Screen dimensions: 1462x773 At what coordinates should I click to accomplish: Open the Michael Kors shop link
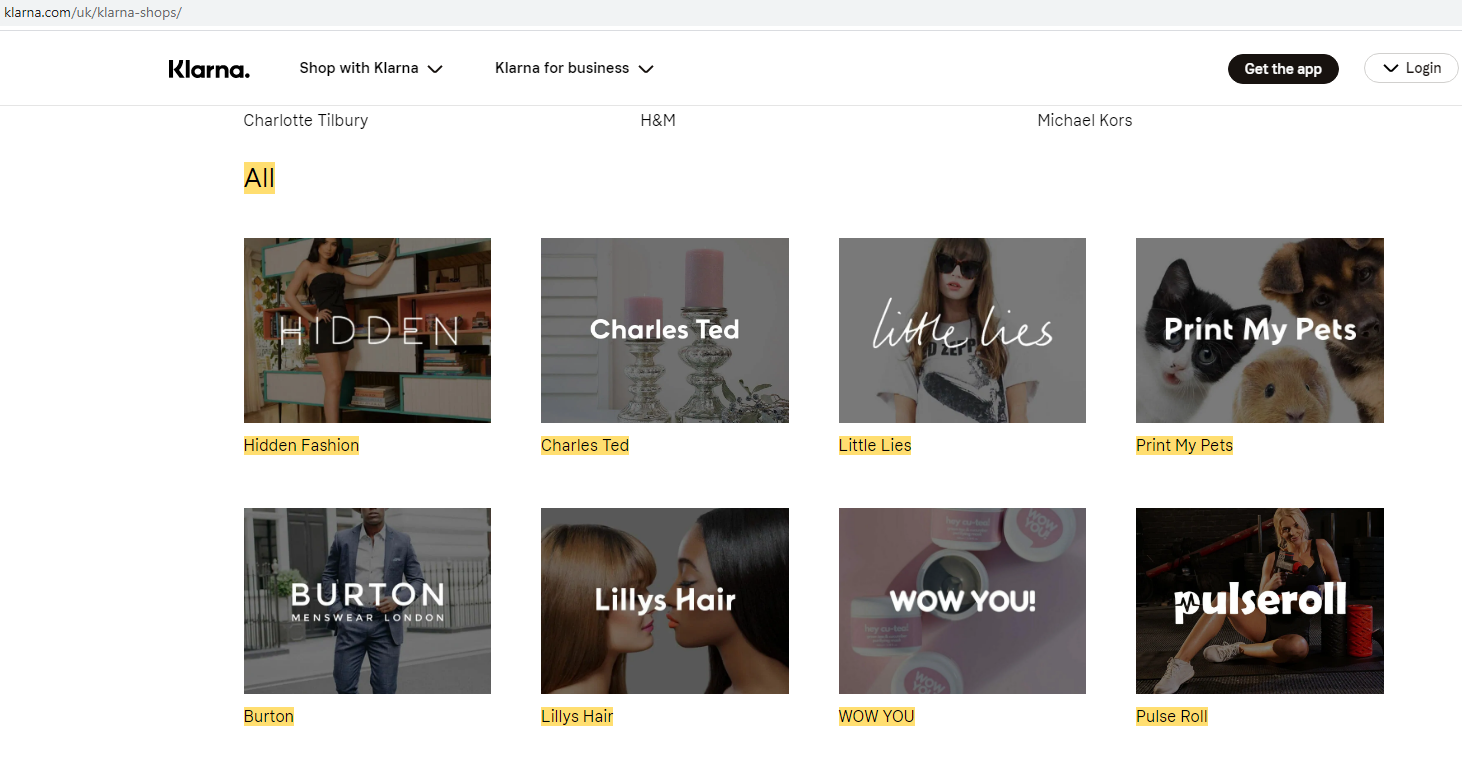click(1085, 120)
